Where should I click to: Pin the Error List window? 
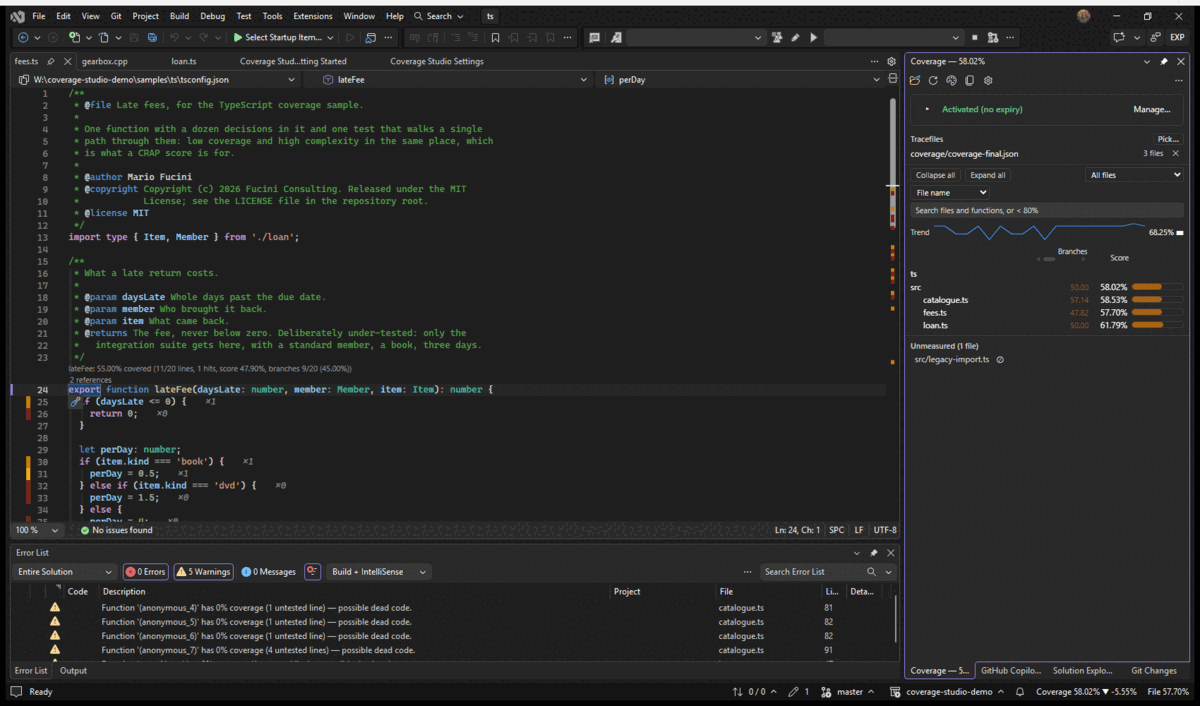pos(874,553)
